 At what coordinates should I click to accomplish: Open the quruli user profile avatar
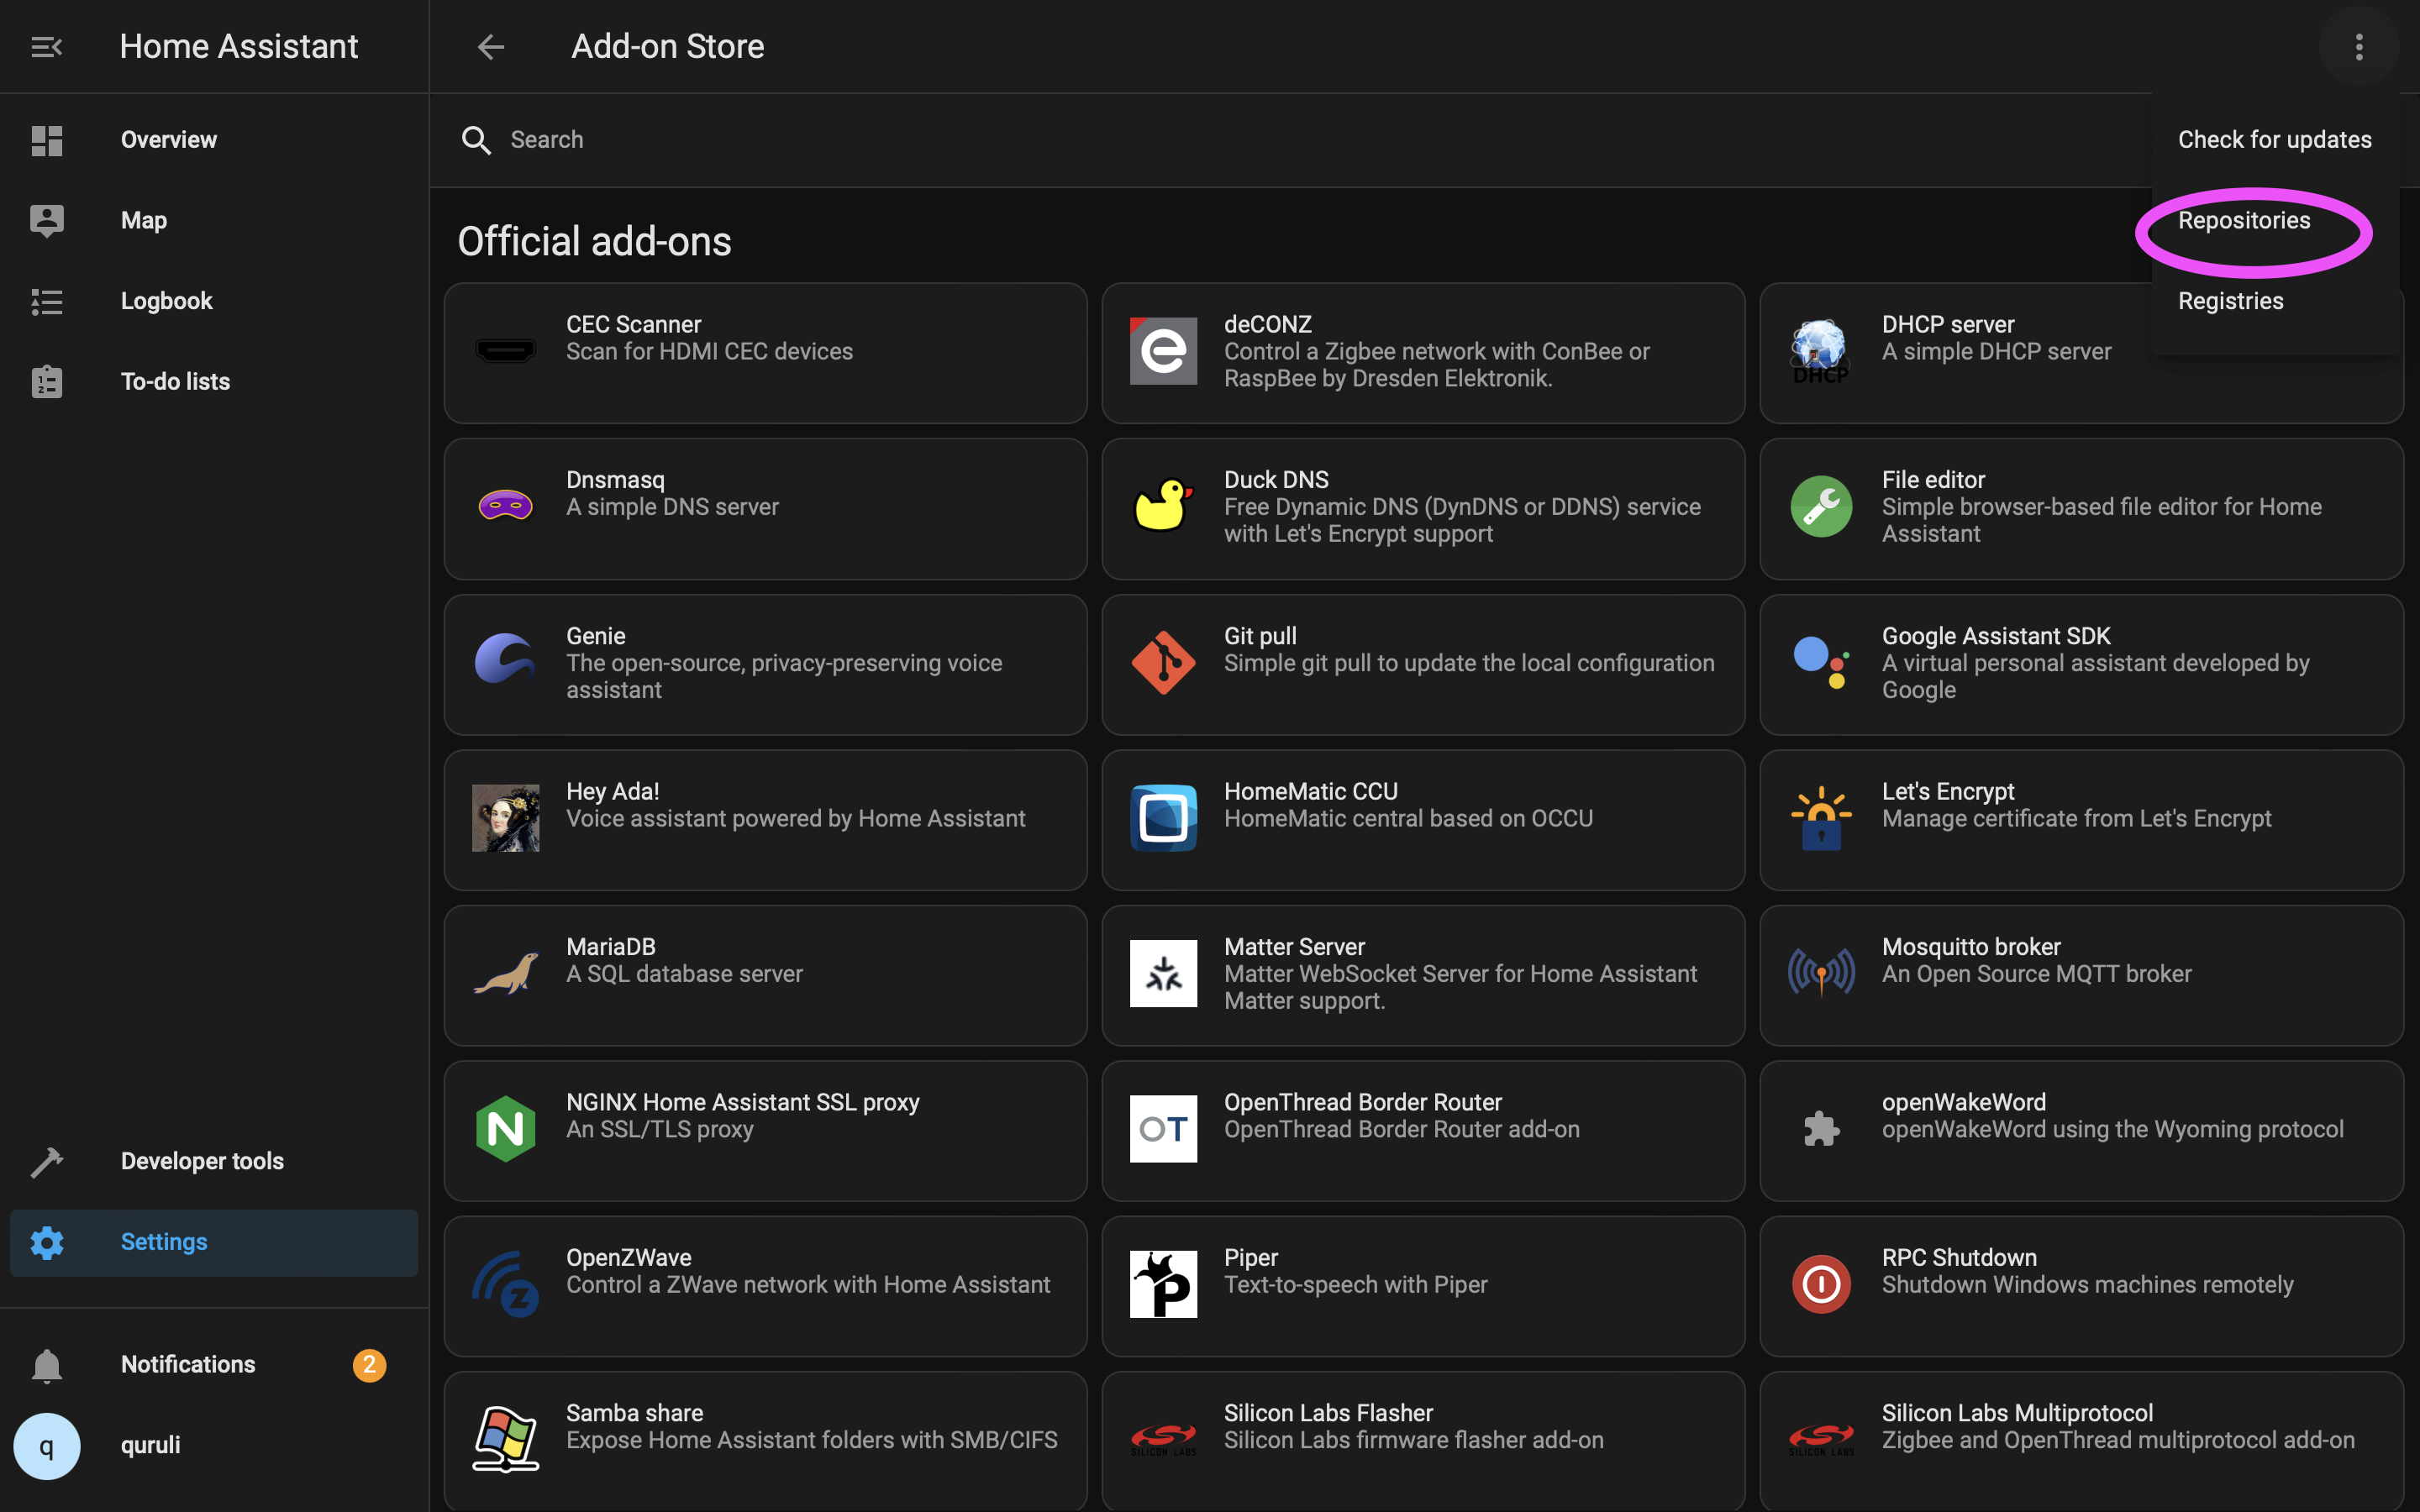[x=46, y=1445]
